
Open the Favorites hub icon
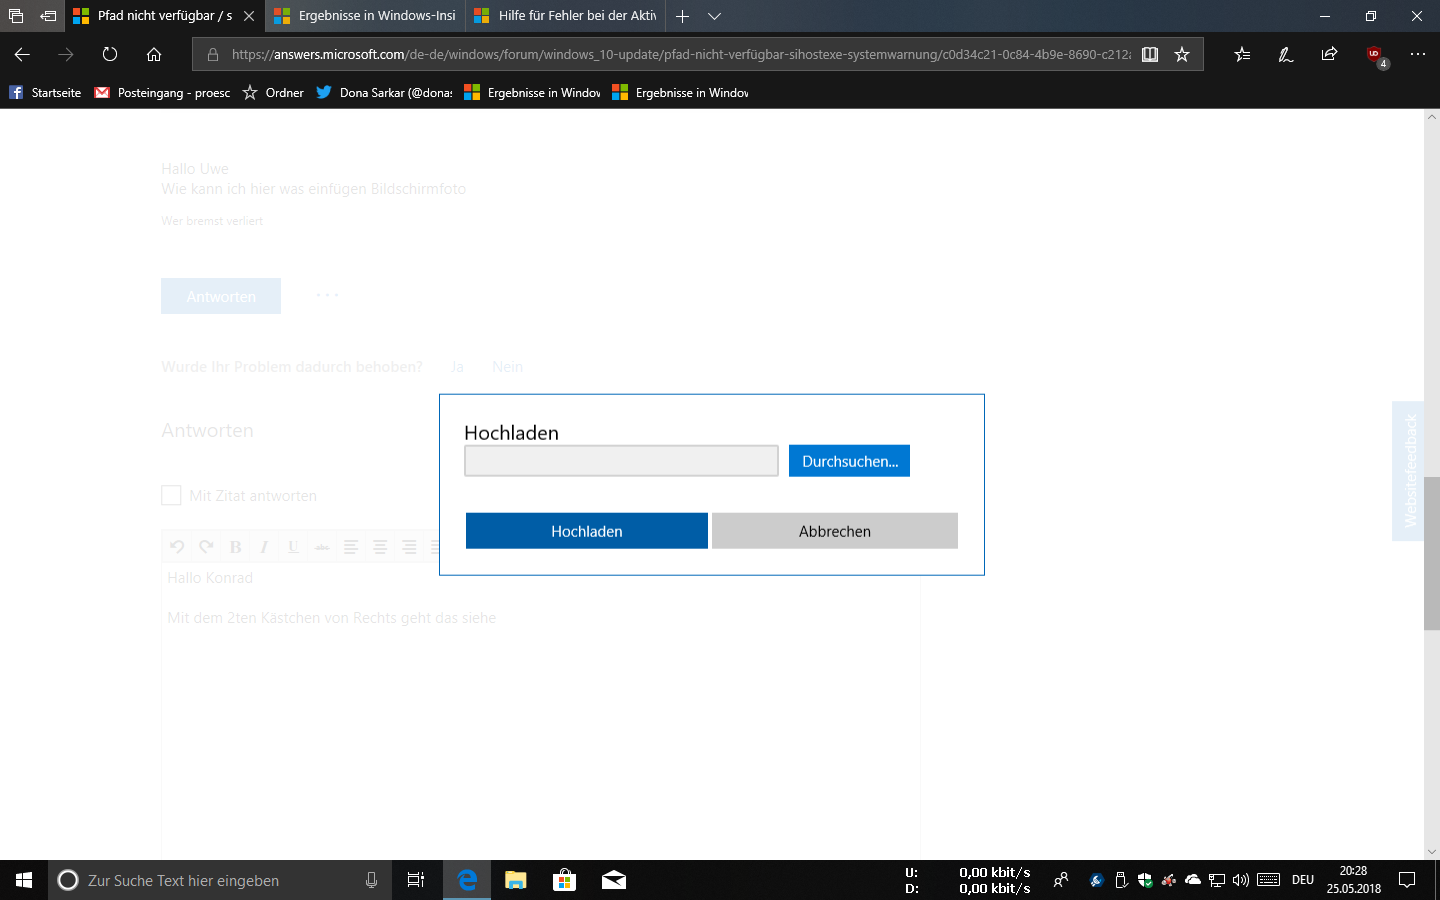click(x=1242, y=55)
